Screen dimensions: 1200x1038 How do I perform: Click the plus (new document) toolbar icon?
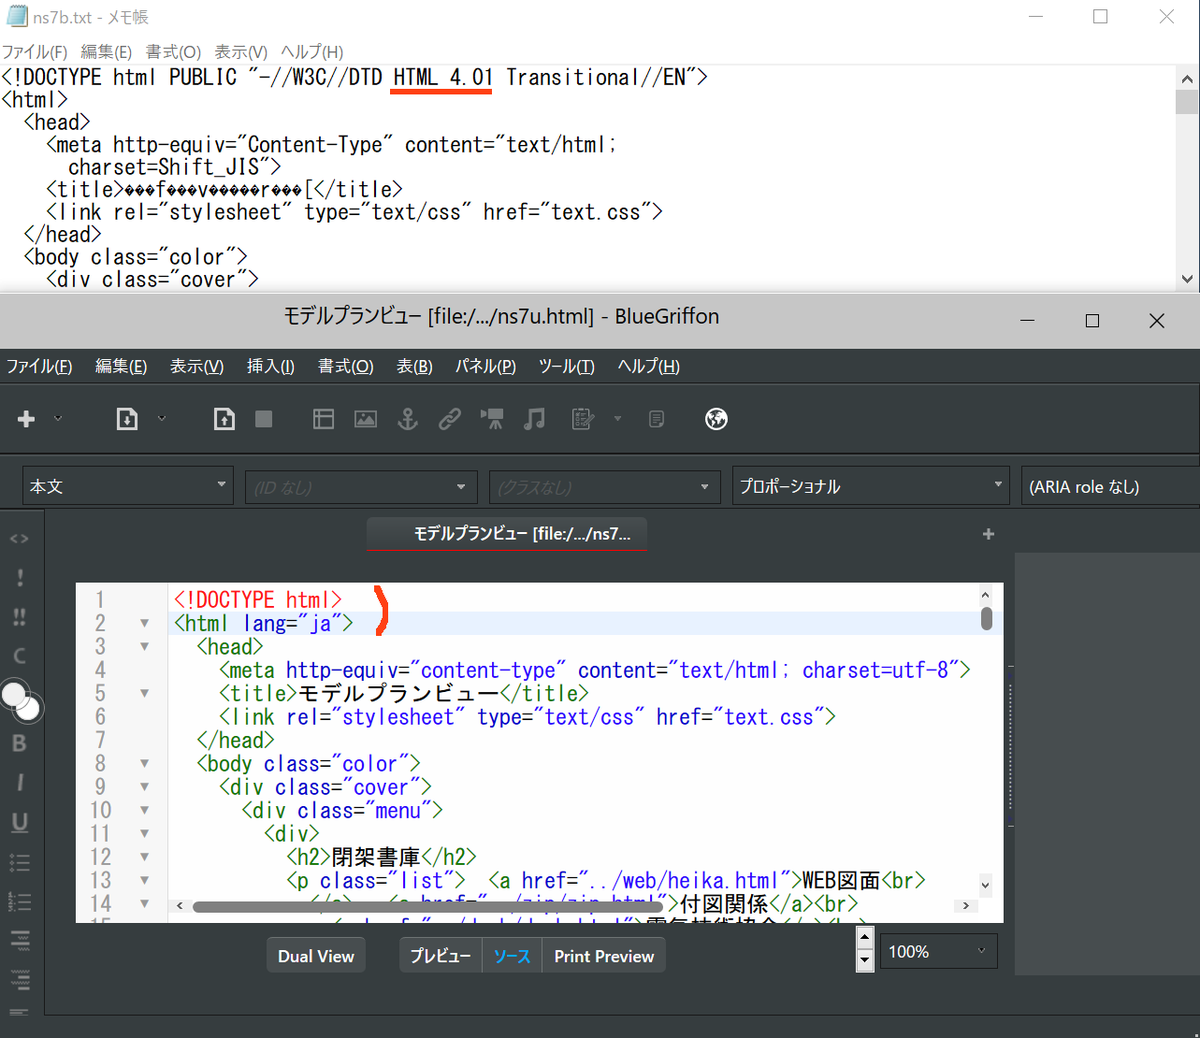pyautogui.click(x=27, y=419)
